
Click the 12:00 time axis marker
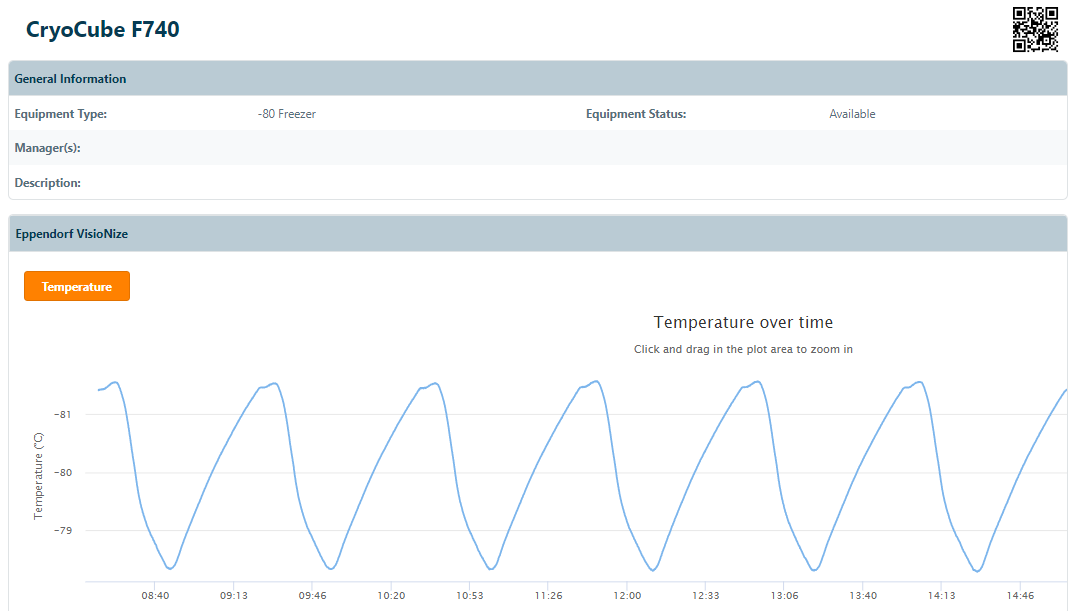pyautogui.click(x=627, y=596)
